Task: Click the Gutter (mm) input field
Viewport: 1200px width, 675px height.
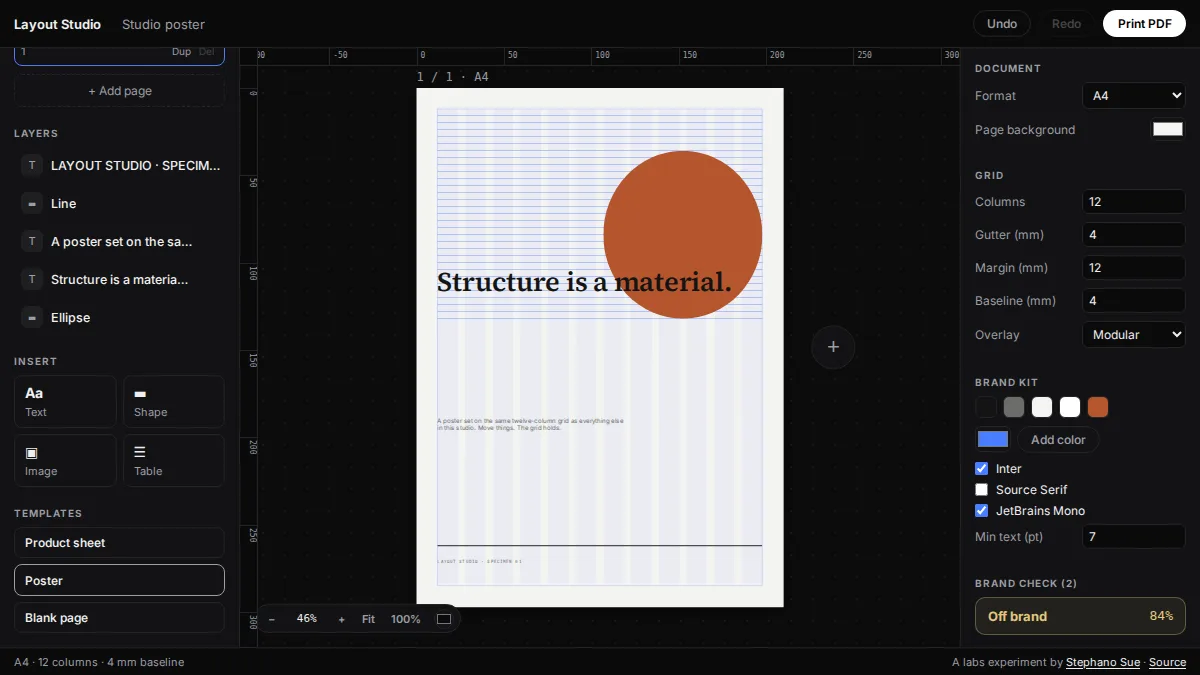Action: click(x=1134, y=235)
